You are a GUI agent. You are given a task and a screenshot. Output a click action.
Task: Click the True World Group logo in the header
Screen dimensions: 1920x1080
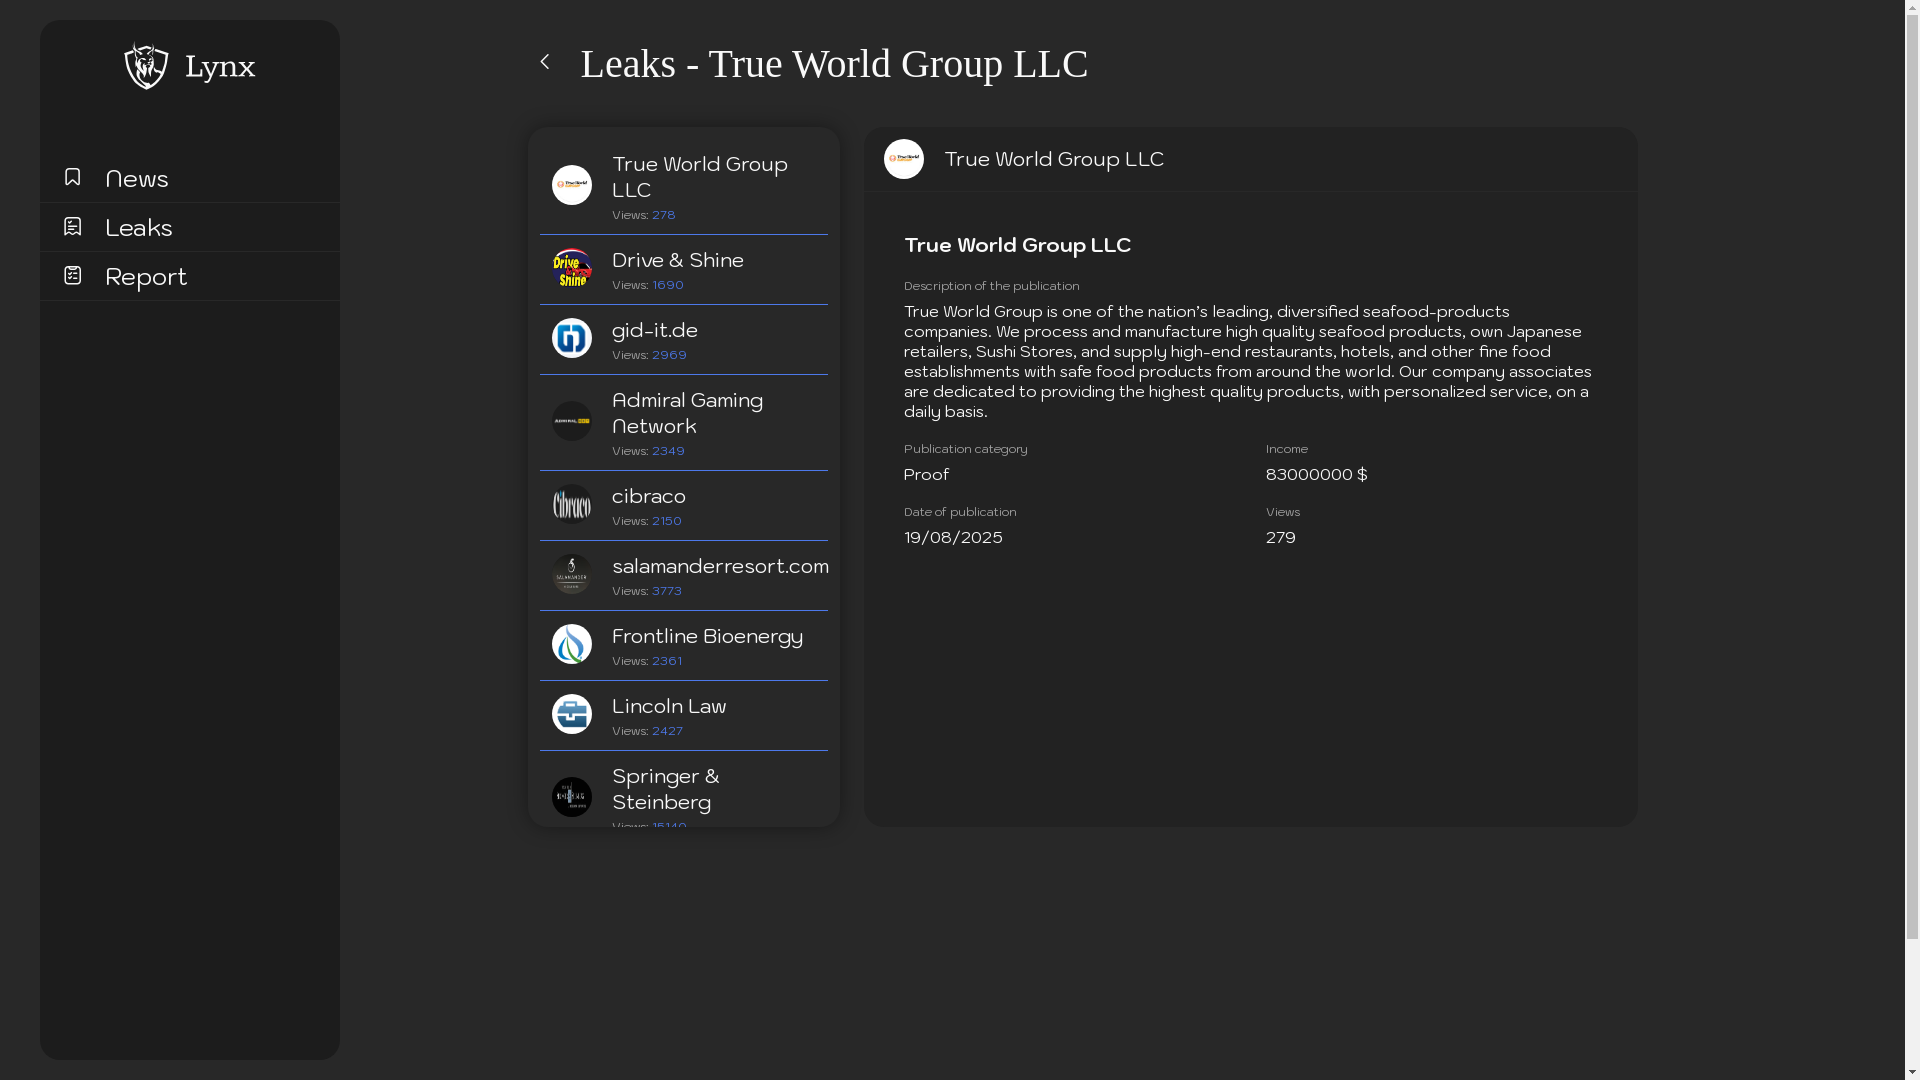[904, 159]
